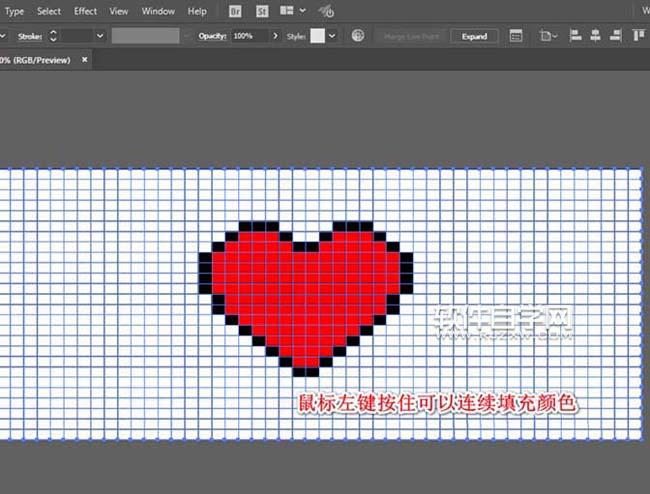This screenshot has height=494, width=650.
Task: Click the Horizontal Align Right icon
Action: 617,35
